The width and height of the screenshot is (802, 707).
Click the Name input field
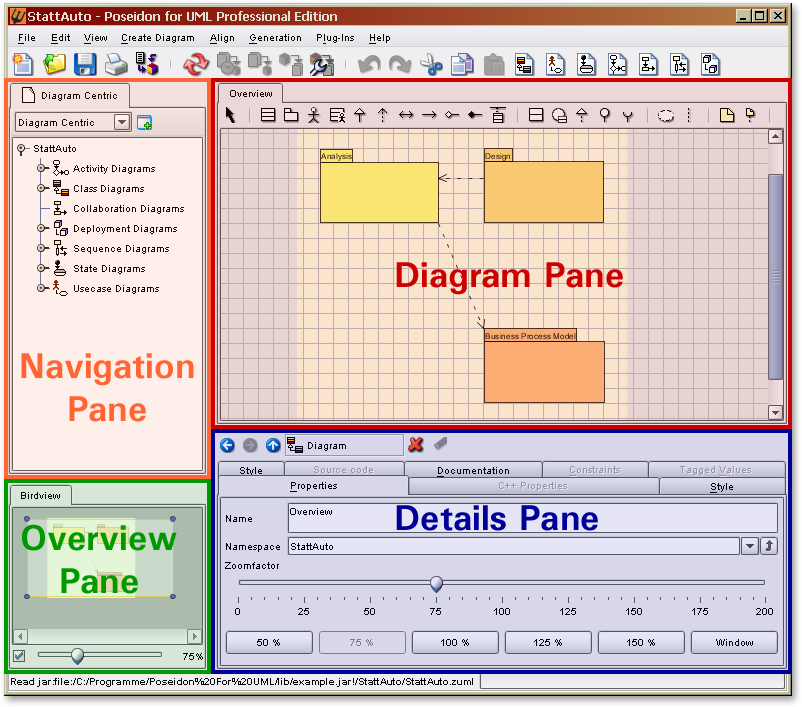(531, 518)
